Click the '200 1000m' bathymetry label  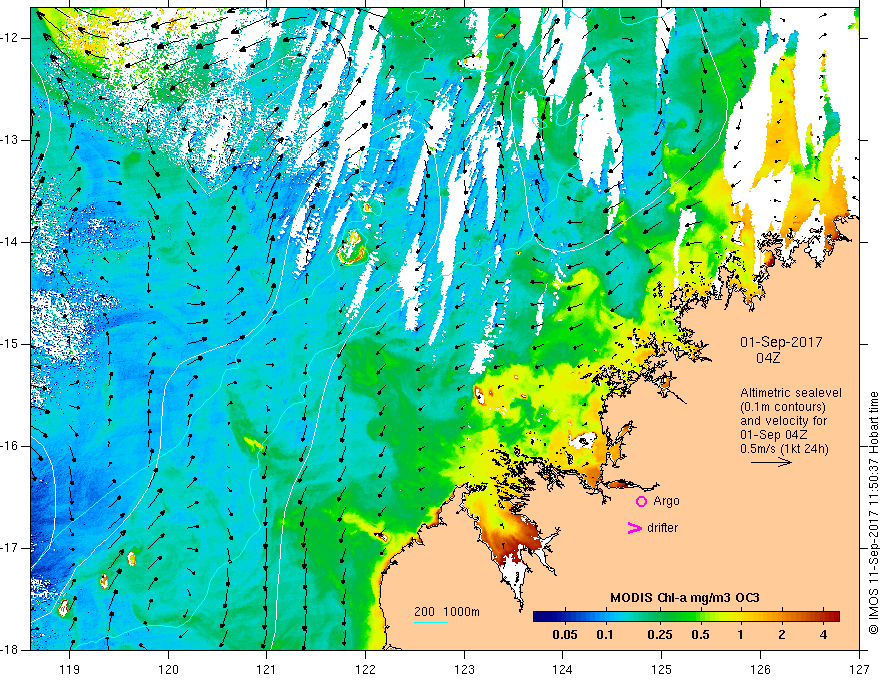coord(447,612)
